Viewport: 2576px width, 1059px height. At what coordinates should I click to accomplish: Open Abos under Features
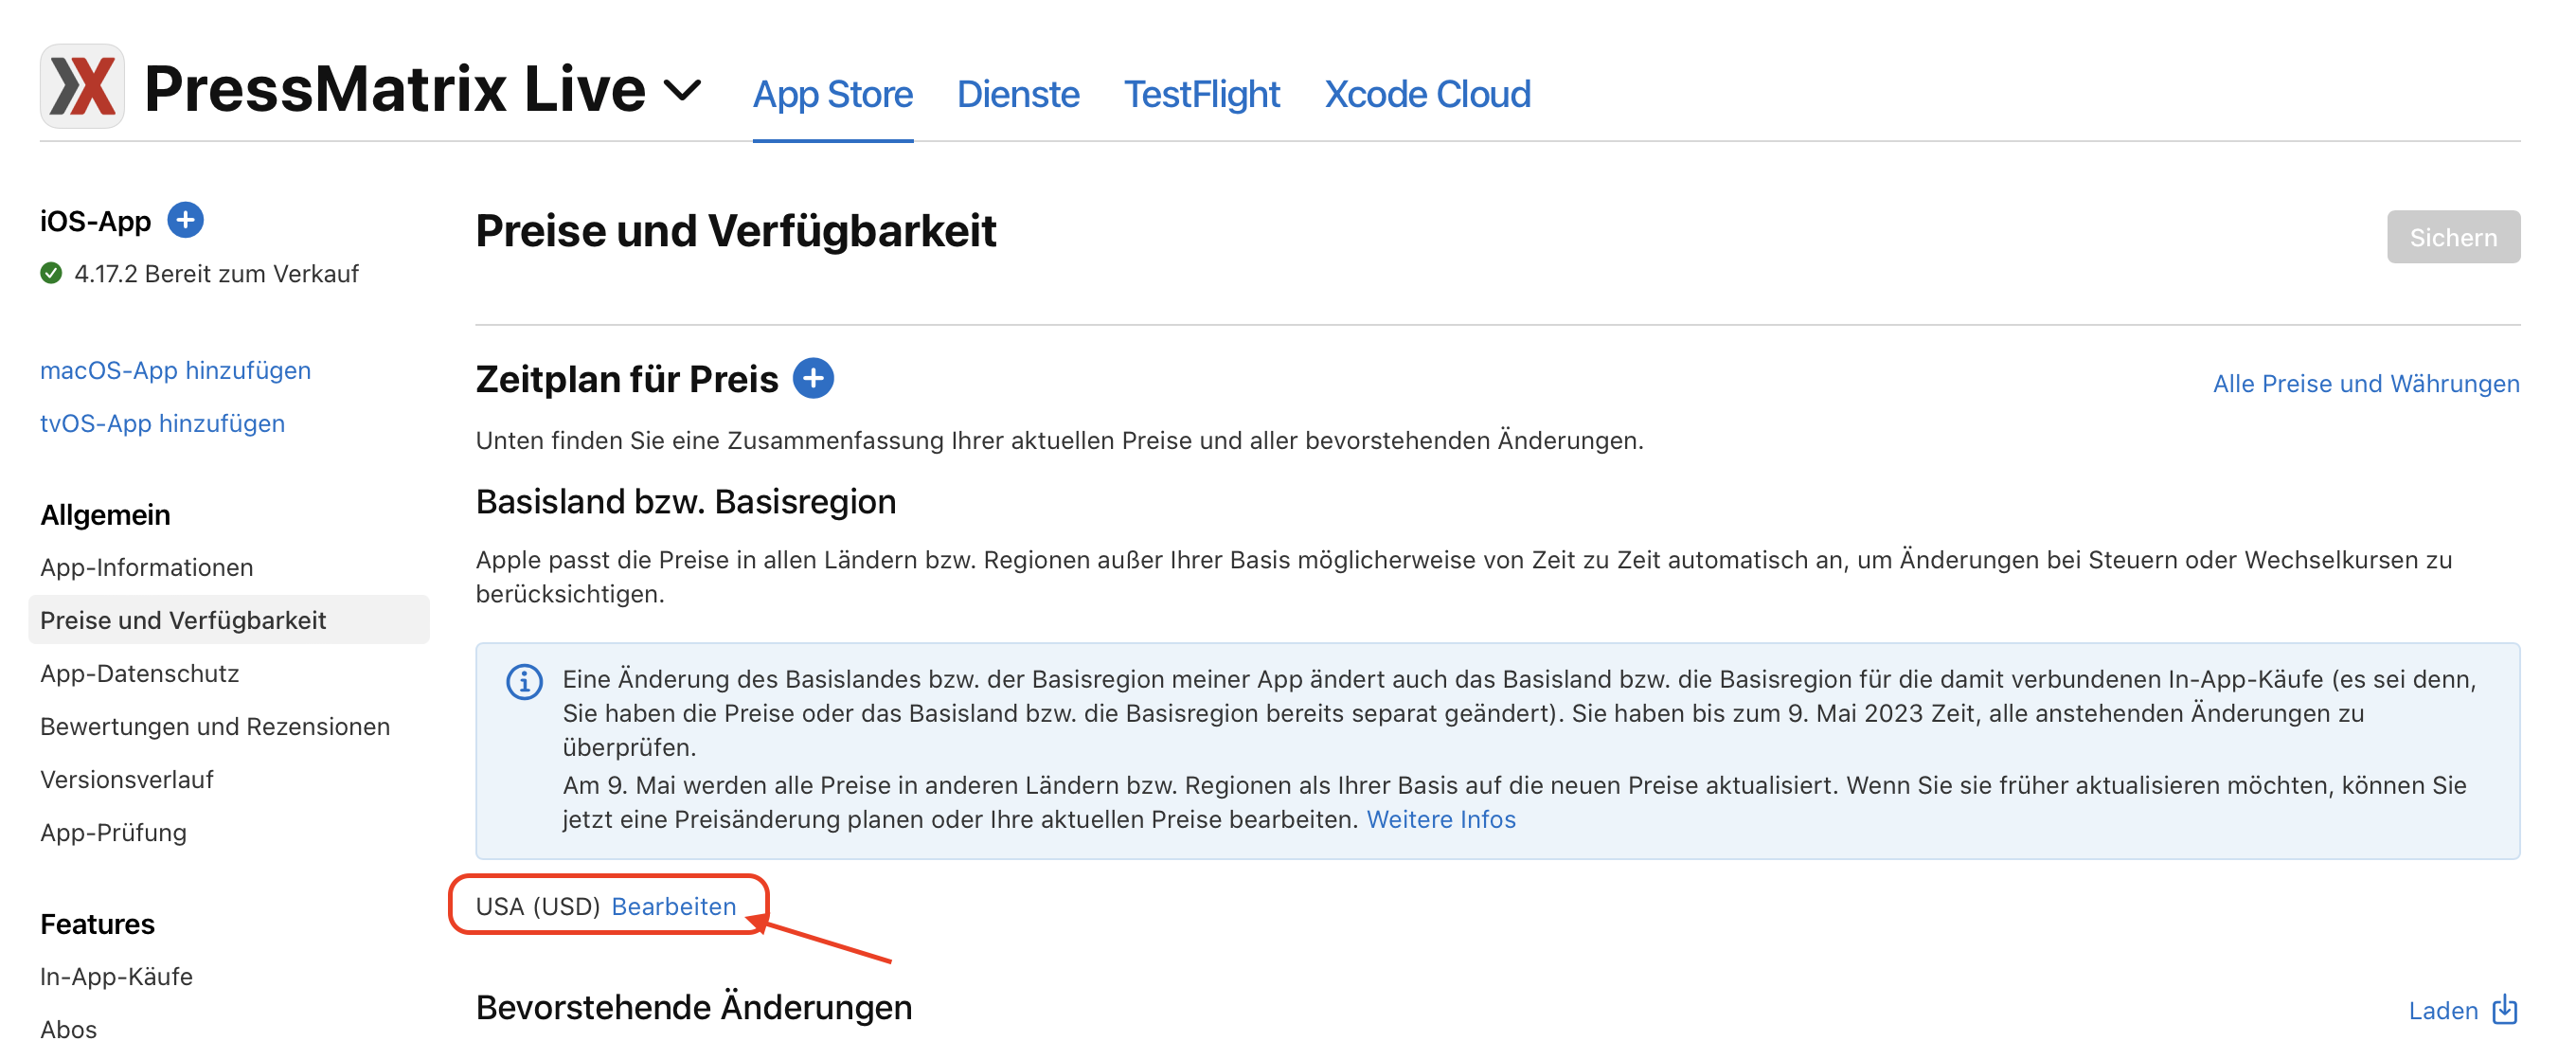click(x=68, y=1029)
